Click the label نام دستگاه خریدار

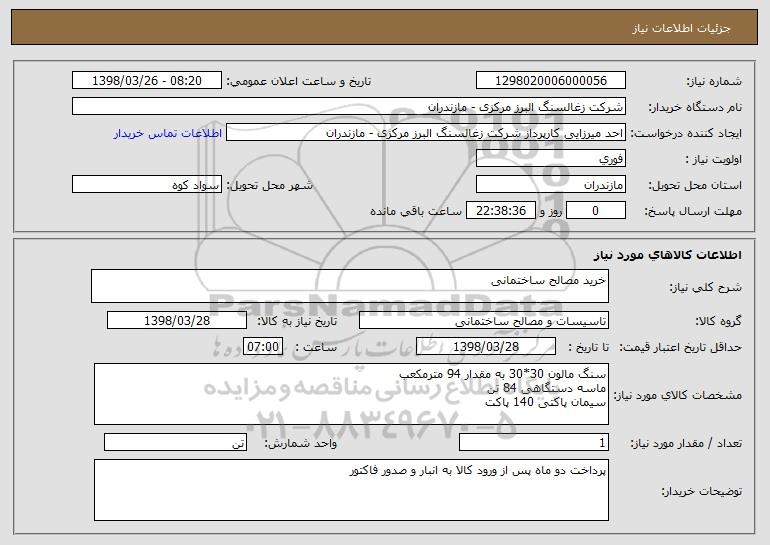coord(695,107)
